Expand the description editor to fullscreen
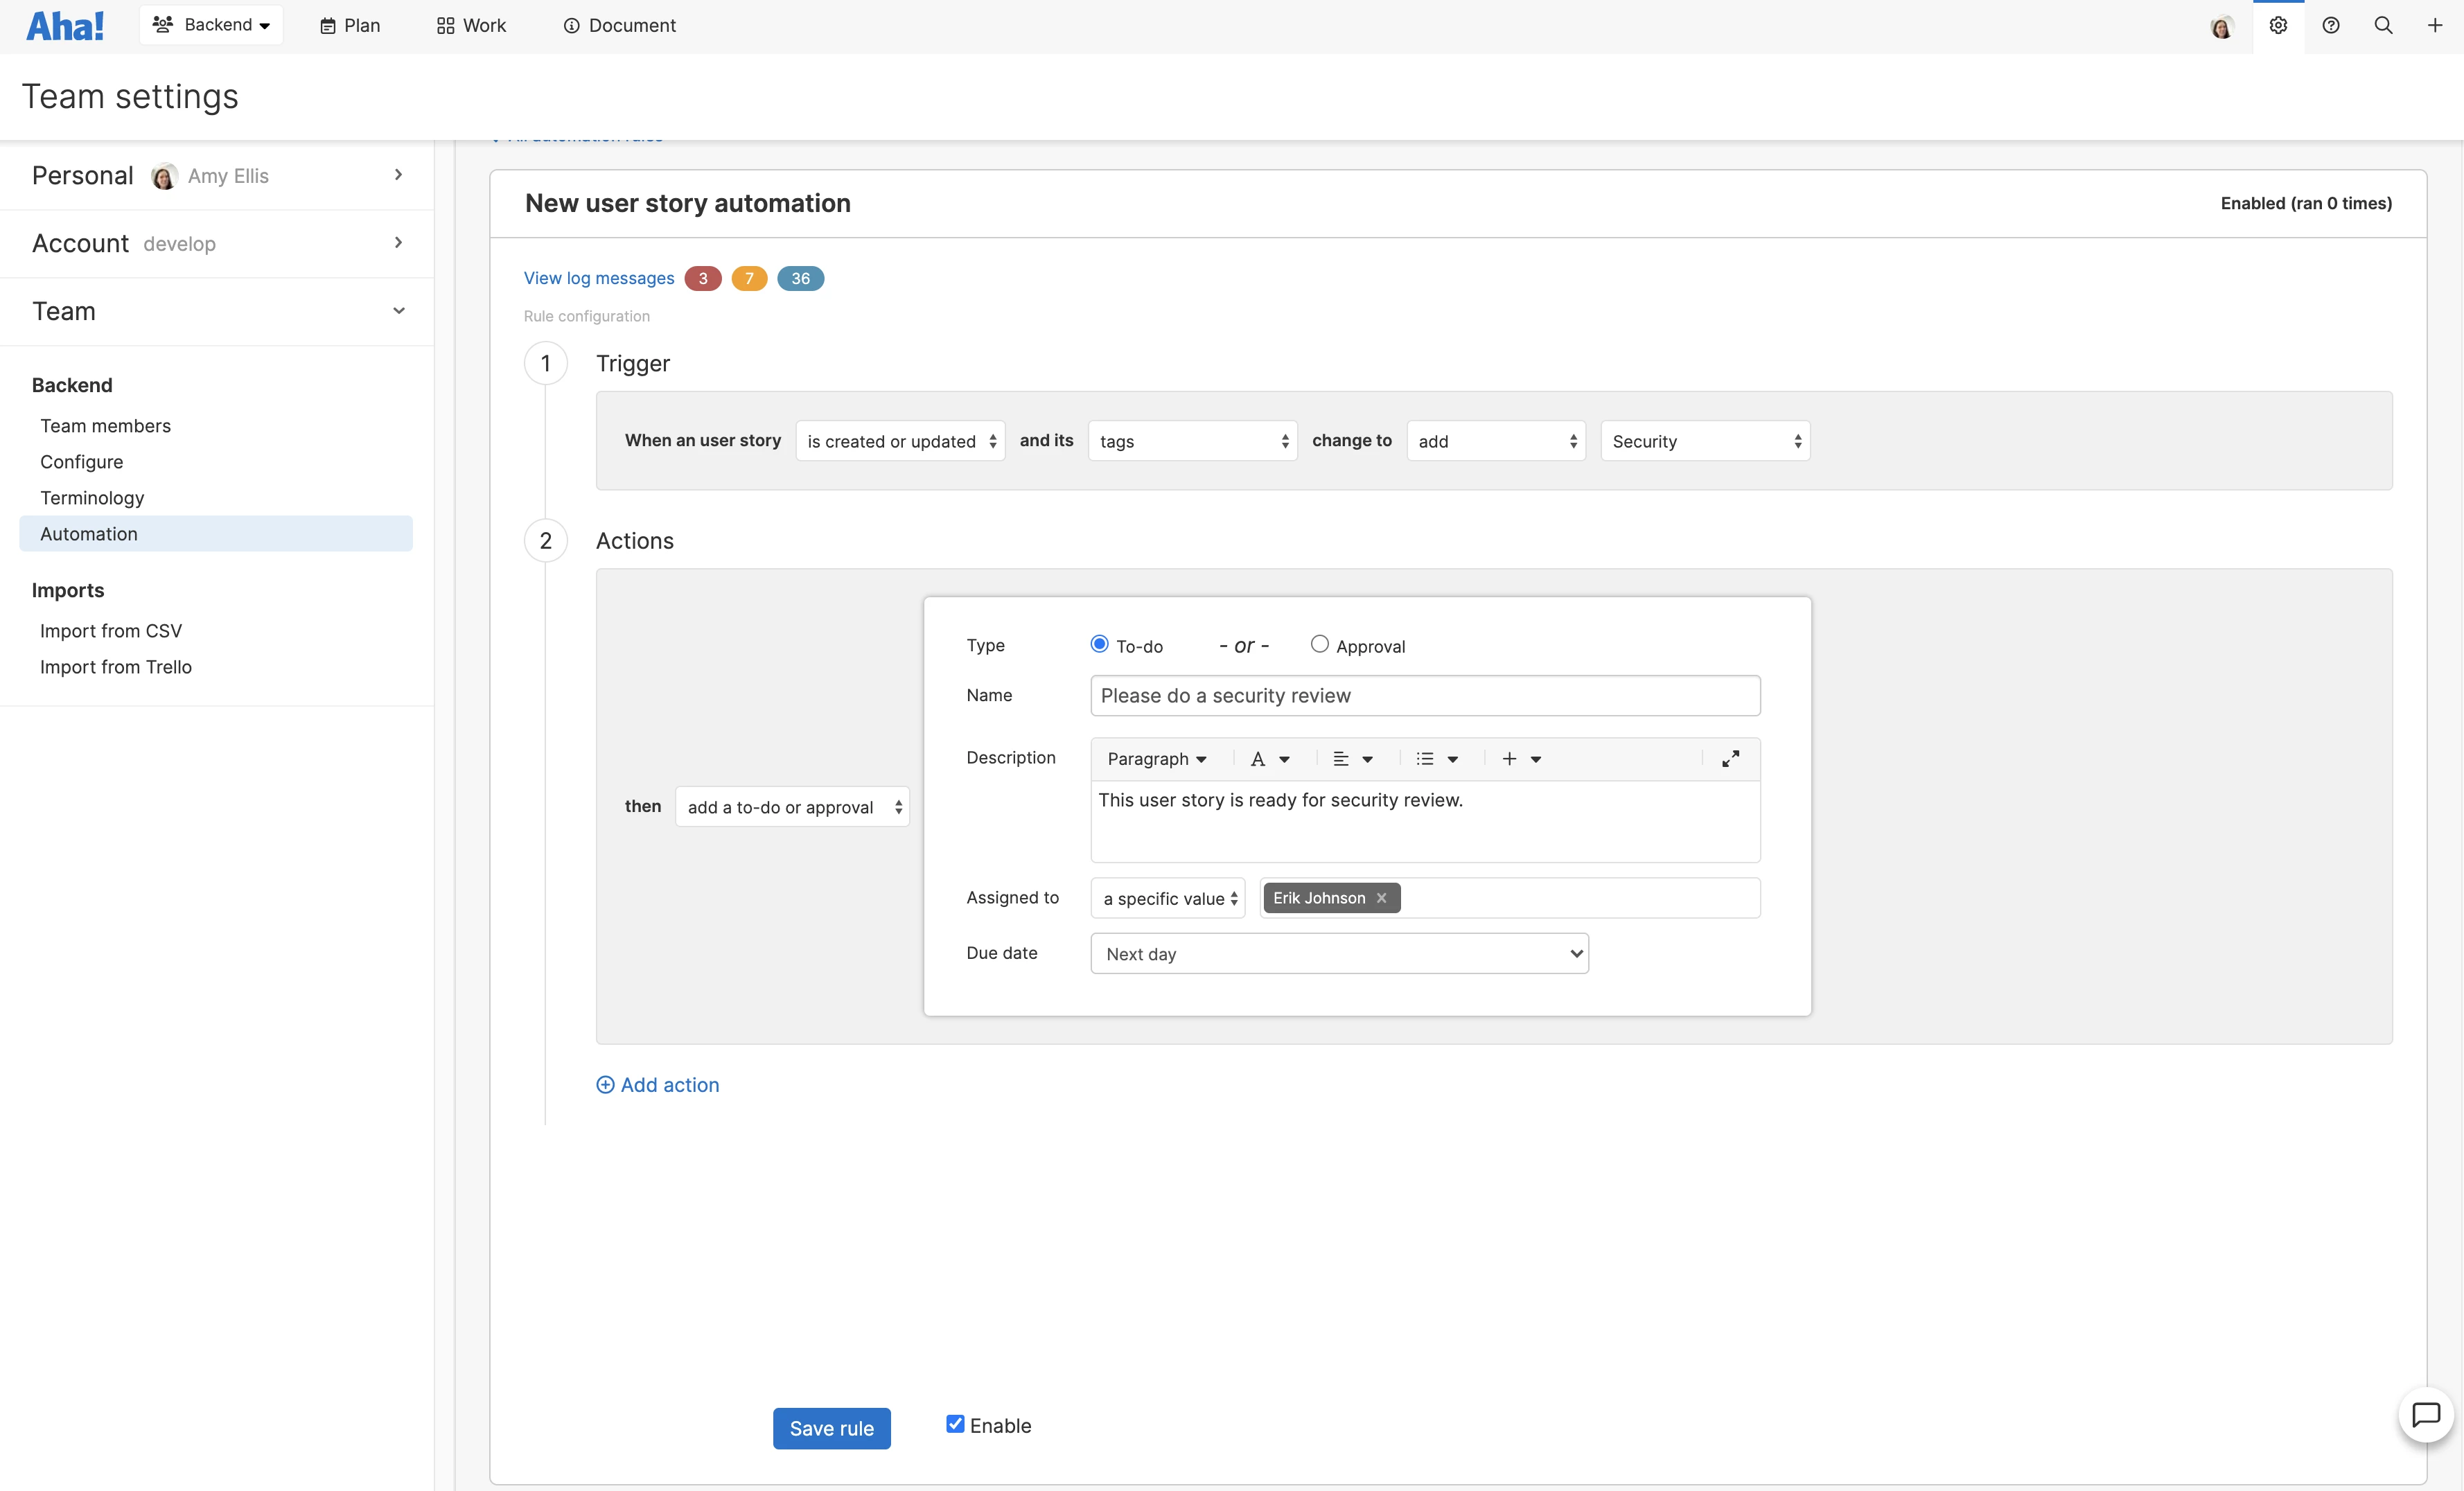Viewport: 2464px width, 1491px height. 1730,759
